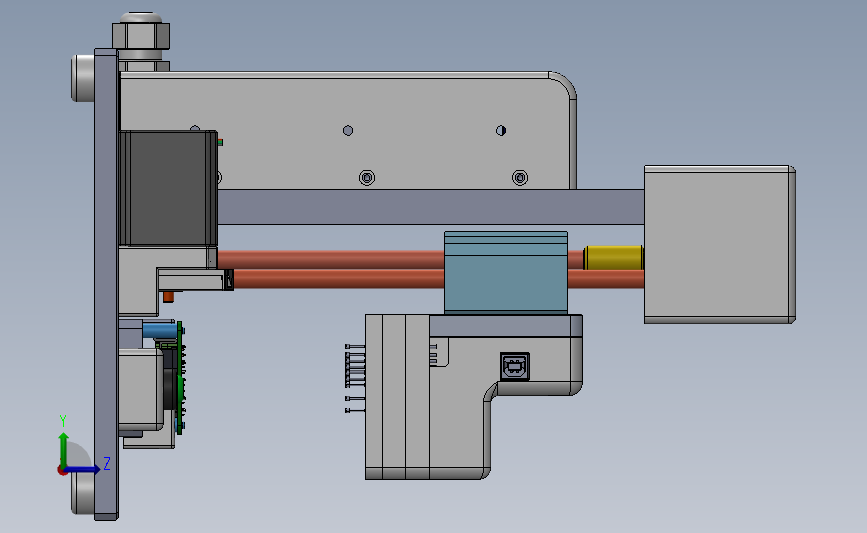Select the purple-gray mounting plate under carriage
This screenshot has width=867, height=533.
tap(506, 326)
